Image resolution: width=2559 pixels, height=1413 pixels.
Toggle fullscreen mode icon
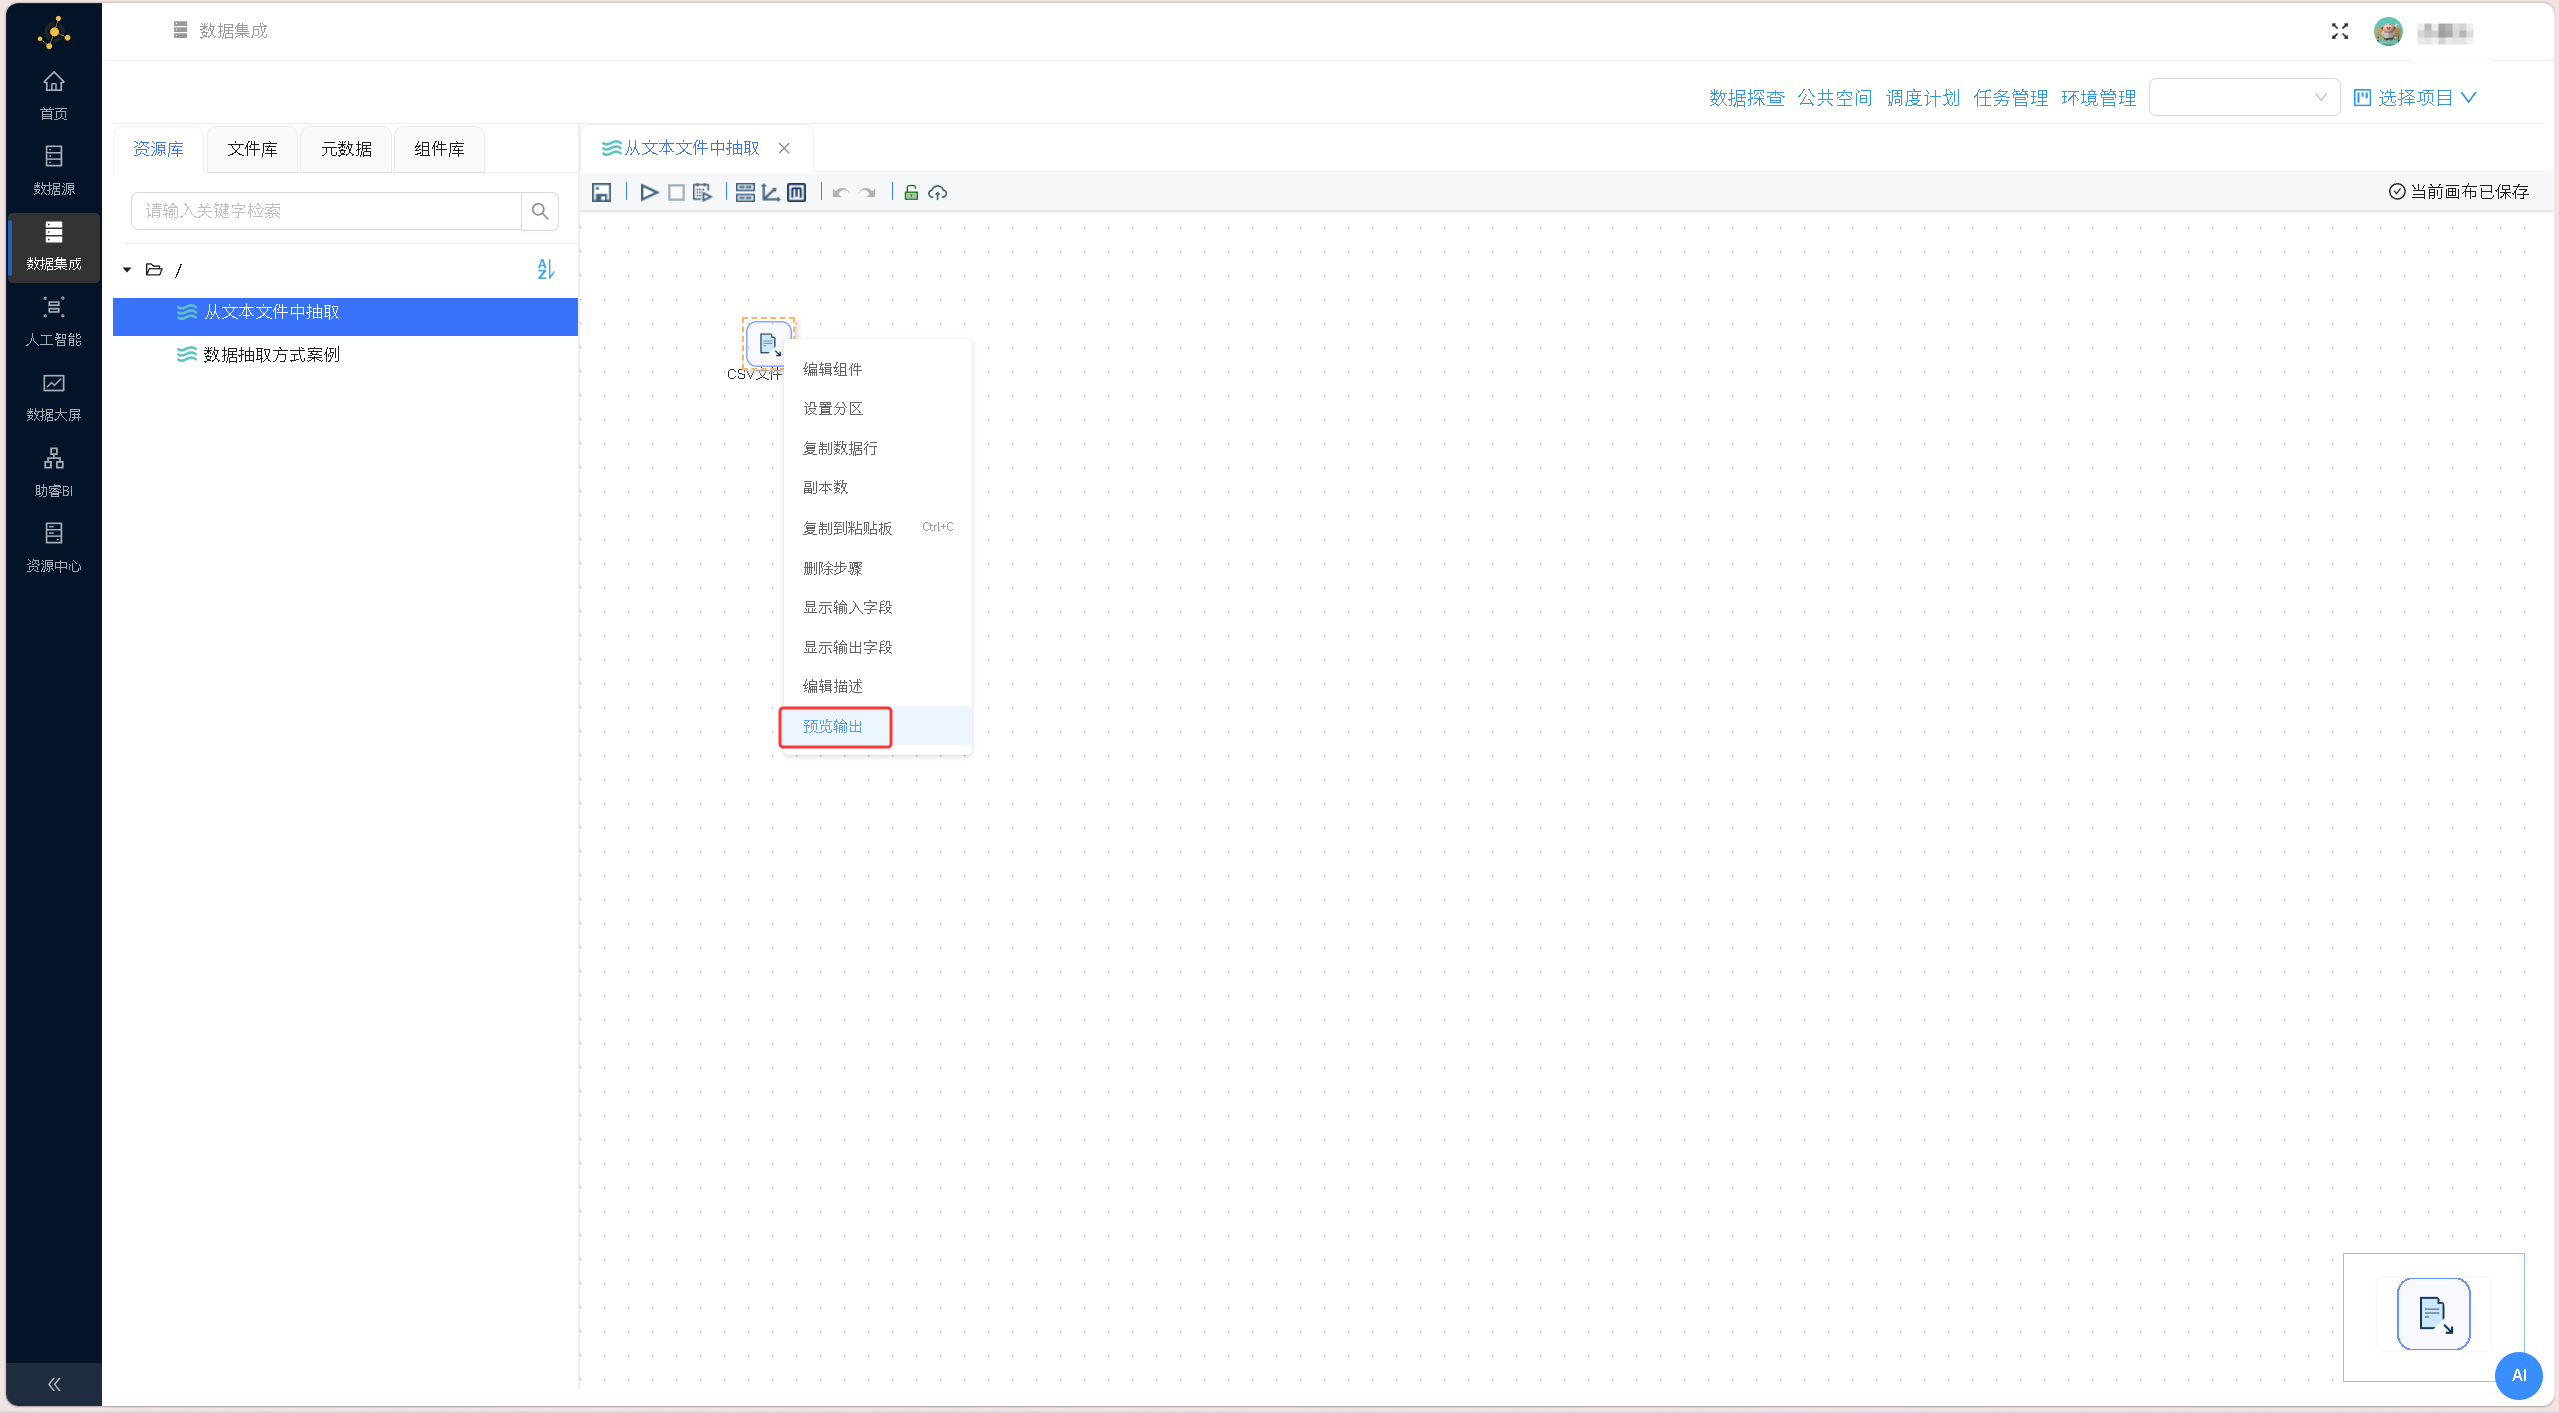pos(2340,32)
